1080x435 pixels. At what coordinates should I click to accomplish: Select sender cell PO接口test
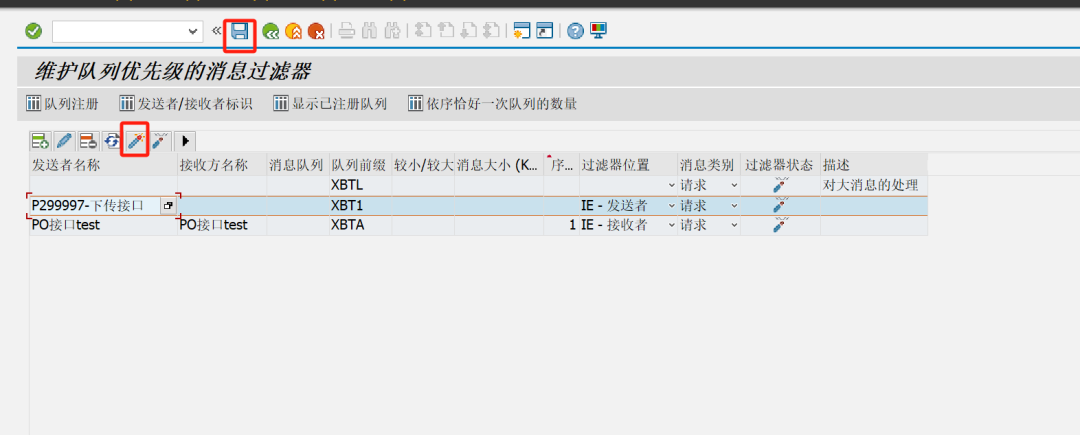coord(103,225)
